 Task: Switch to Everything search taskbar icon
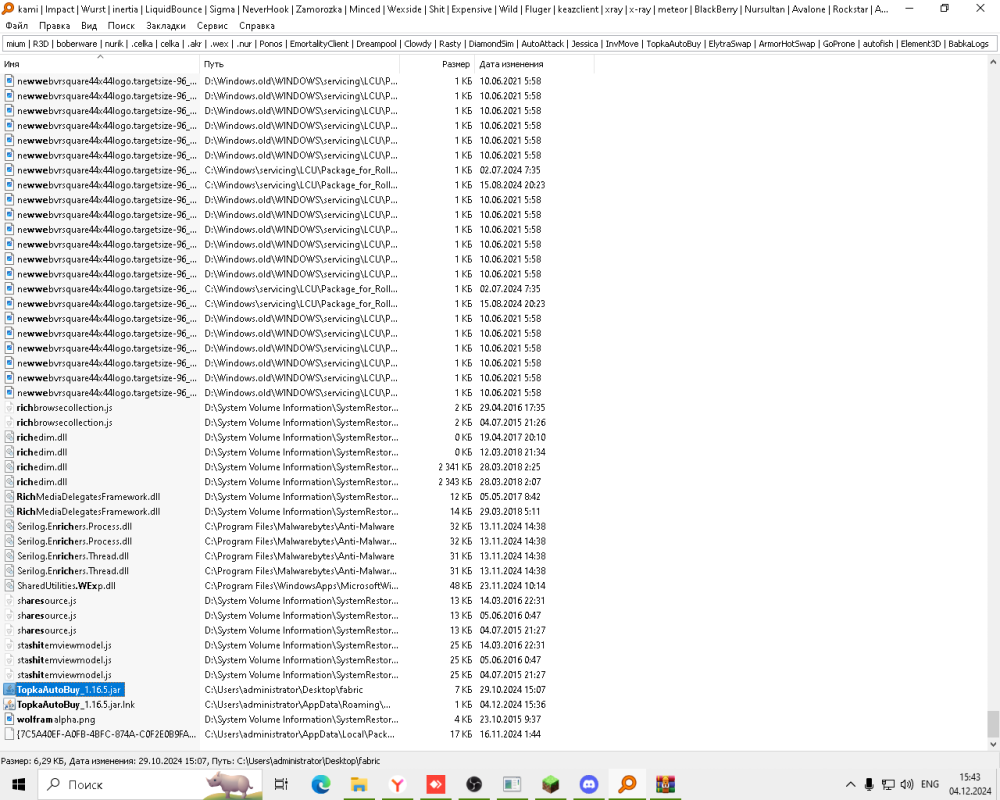[627, 784]
